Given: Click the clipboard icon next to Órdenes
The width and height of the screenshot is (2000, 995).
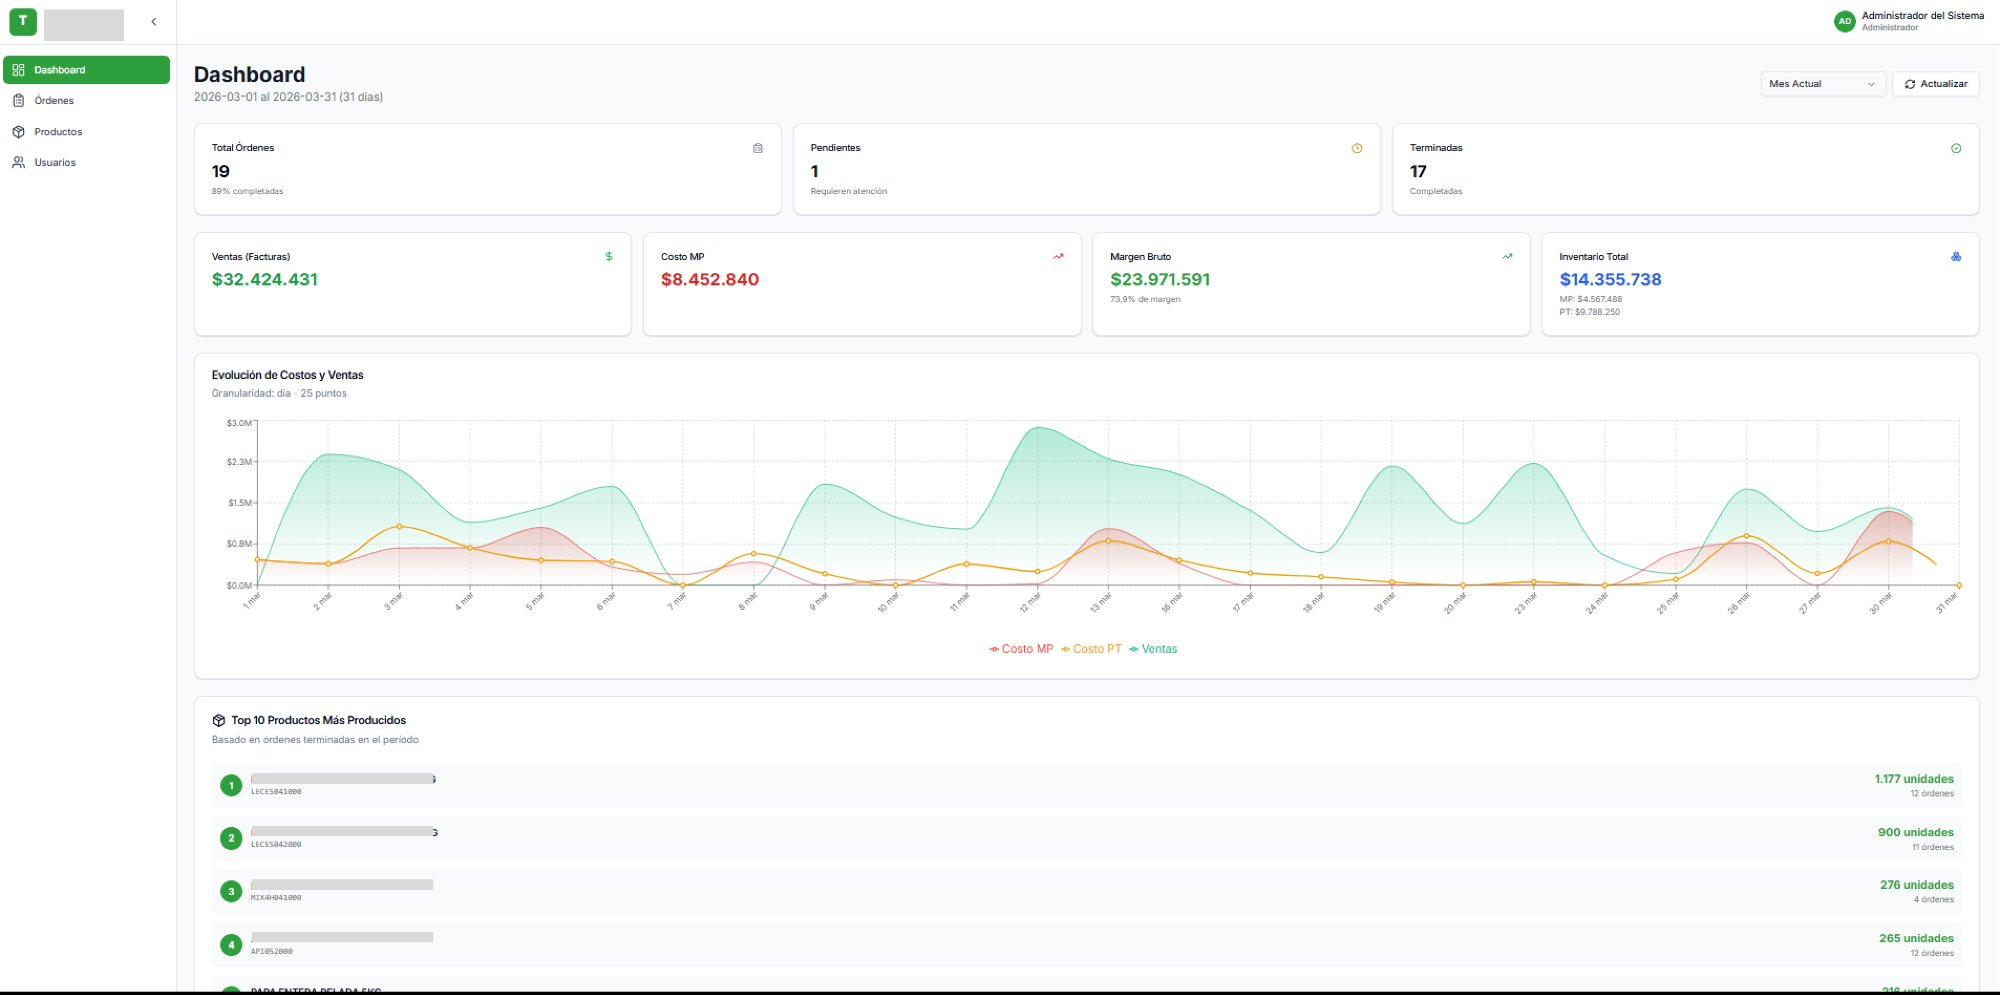Looking at the screenshot, I should tap(18, 100).
